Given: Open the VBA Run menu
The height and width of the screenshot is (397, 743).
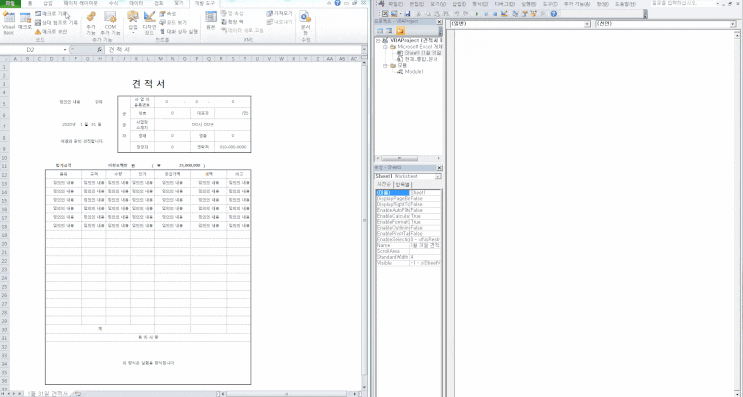Looking at the screenshot, I should pos(528,4).
